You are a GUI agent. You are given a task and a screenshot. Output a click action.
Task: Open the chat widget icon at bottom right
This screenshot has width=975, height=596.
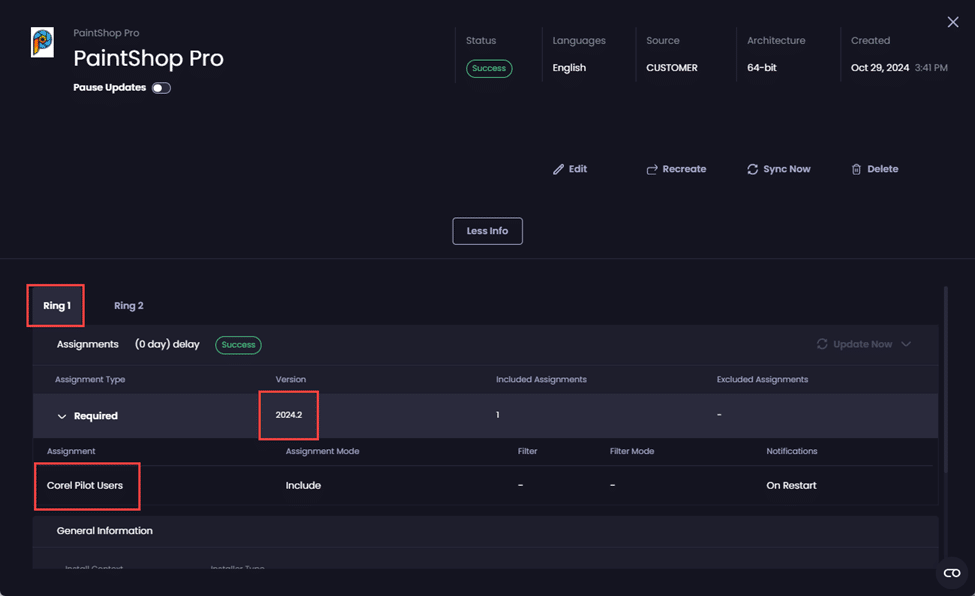(x=951, y=572)
